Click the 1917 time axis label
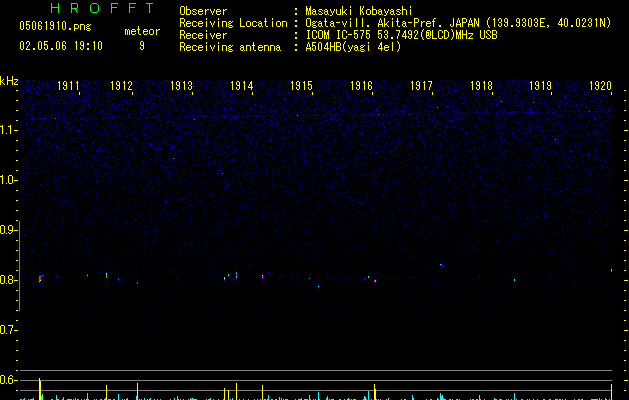This screenshot has height=400, width=629. 421,86
